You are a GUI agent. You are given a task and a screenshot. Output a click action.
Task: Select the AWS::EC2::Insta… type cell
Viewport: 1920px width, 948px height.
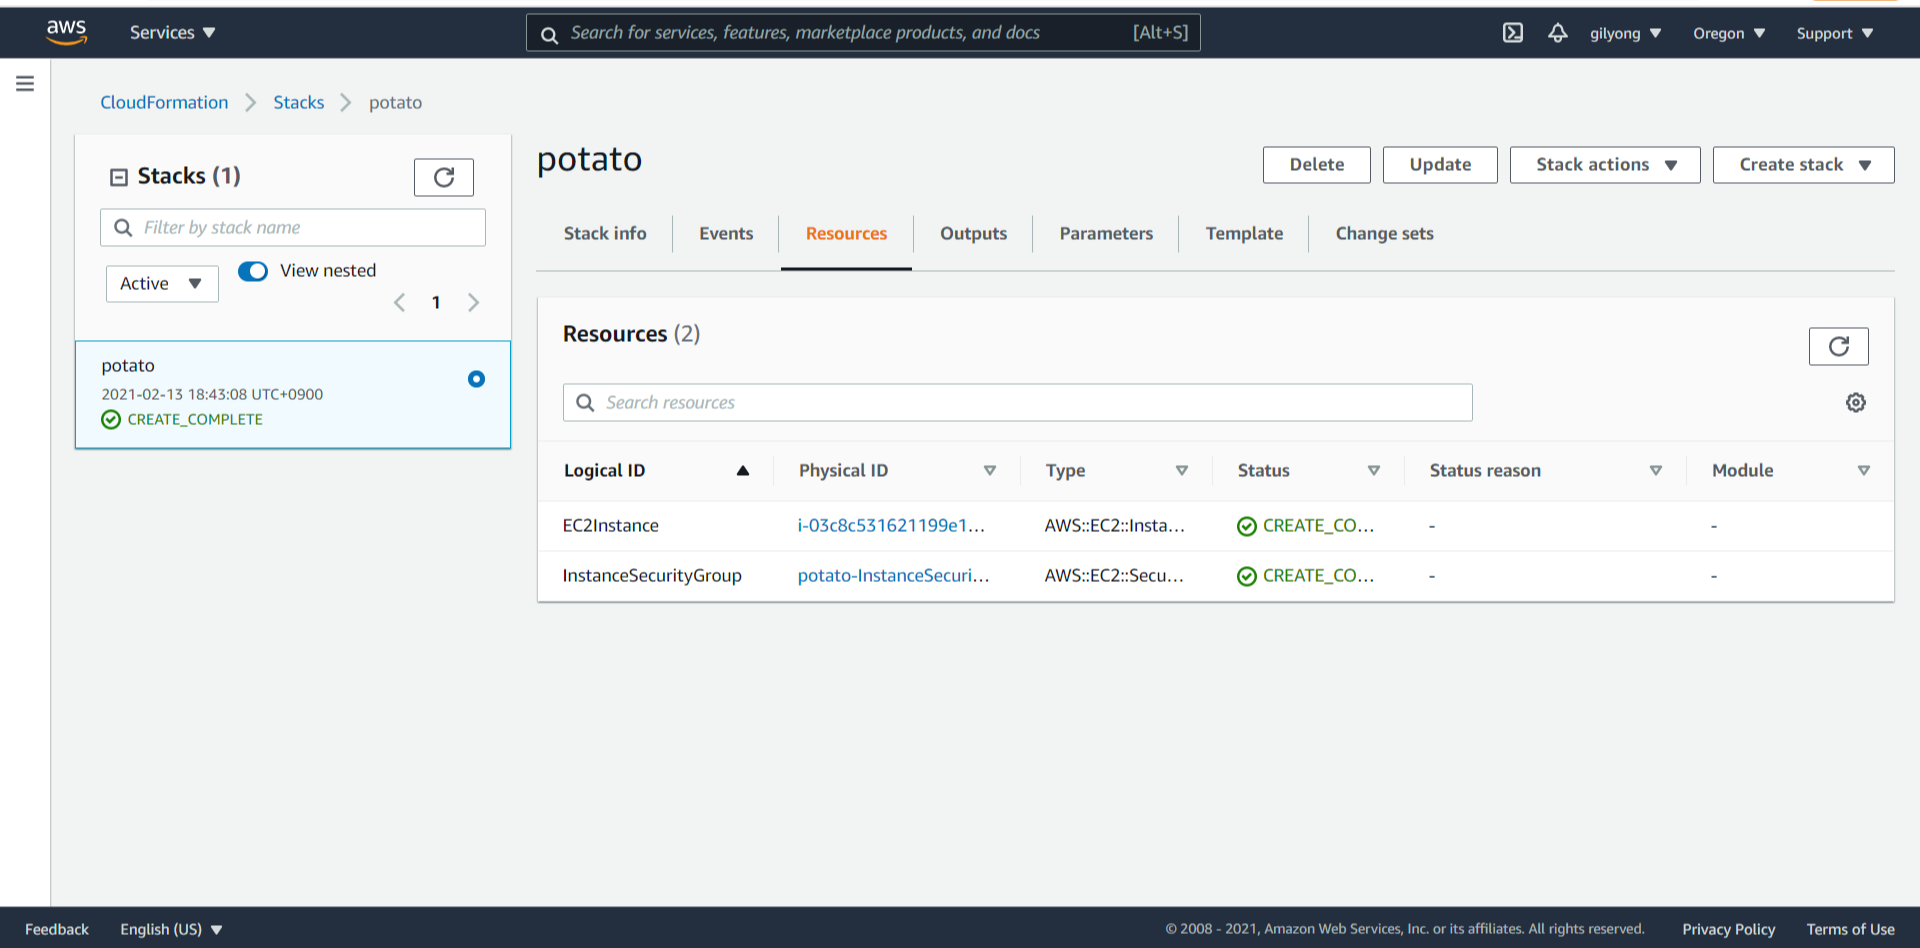pos(1114,525)
